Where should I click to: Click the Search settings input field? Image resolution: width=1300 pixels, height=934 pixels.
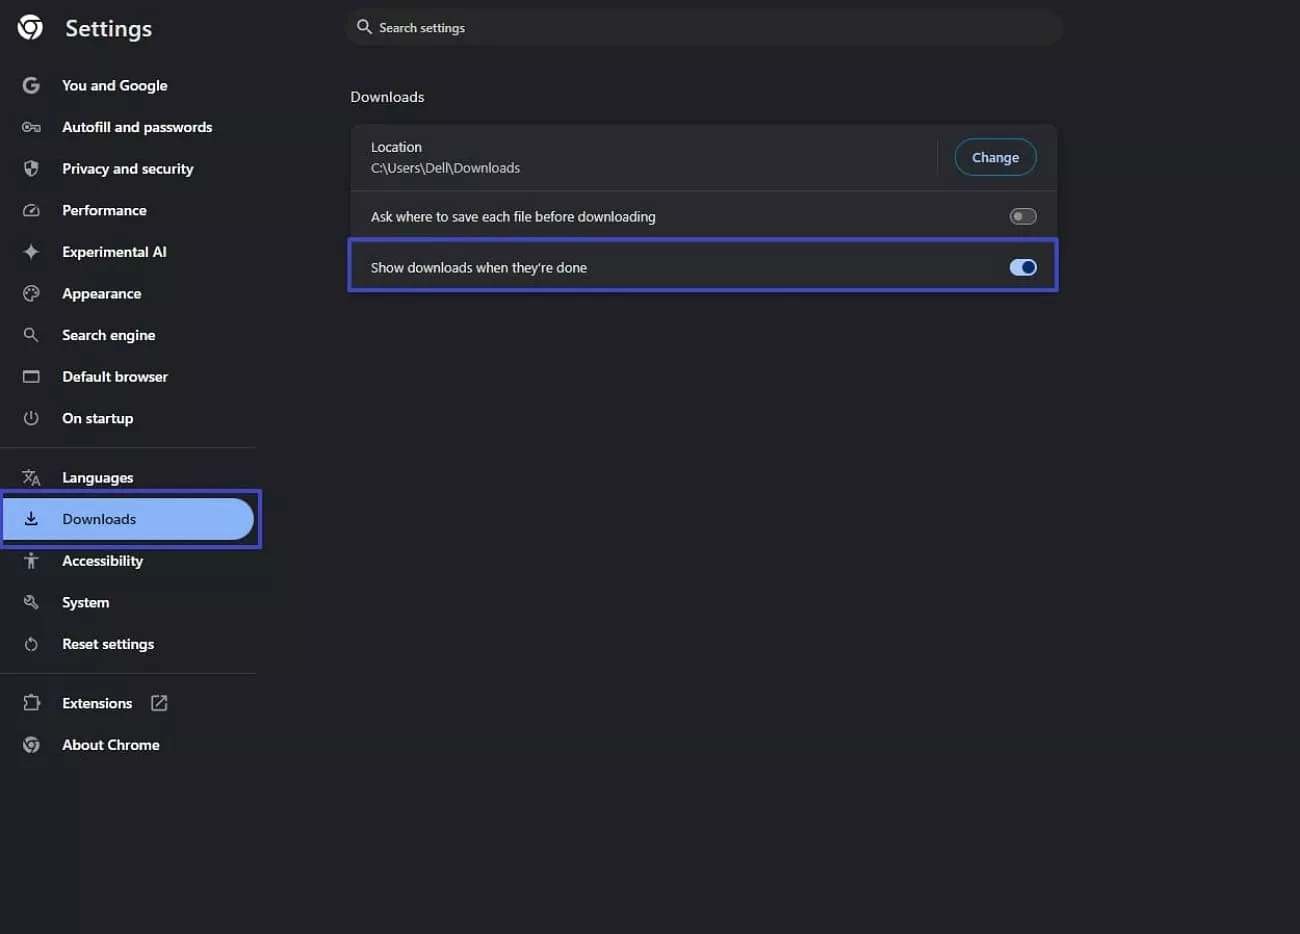pyautogui.click(x=700, y=27)
